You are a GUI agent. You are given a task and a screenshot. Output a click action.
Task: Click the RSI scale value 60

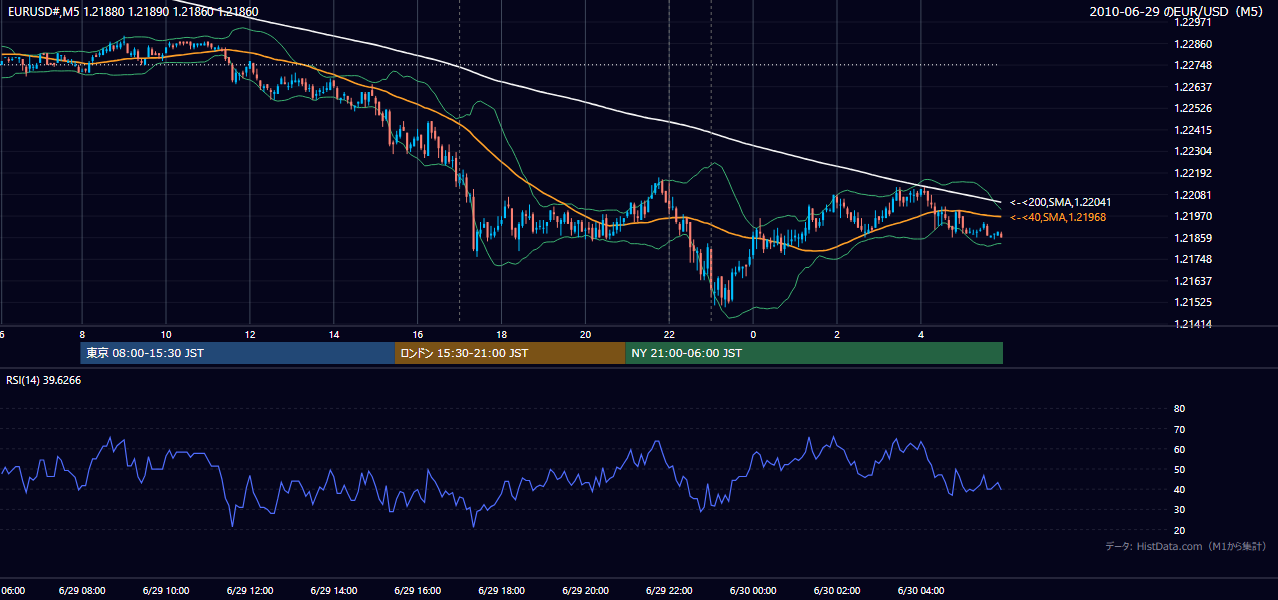coord(1179,449)
